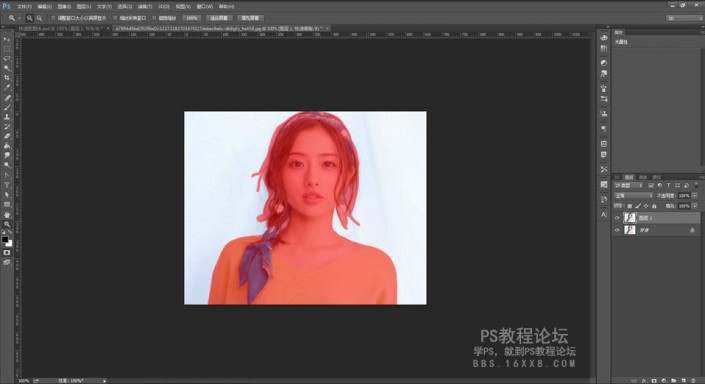Select the Lasso tool
The width and height of the screenshot is (705, 384).
(7, 58)
